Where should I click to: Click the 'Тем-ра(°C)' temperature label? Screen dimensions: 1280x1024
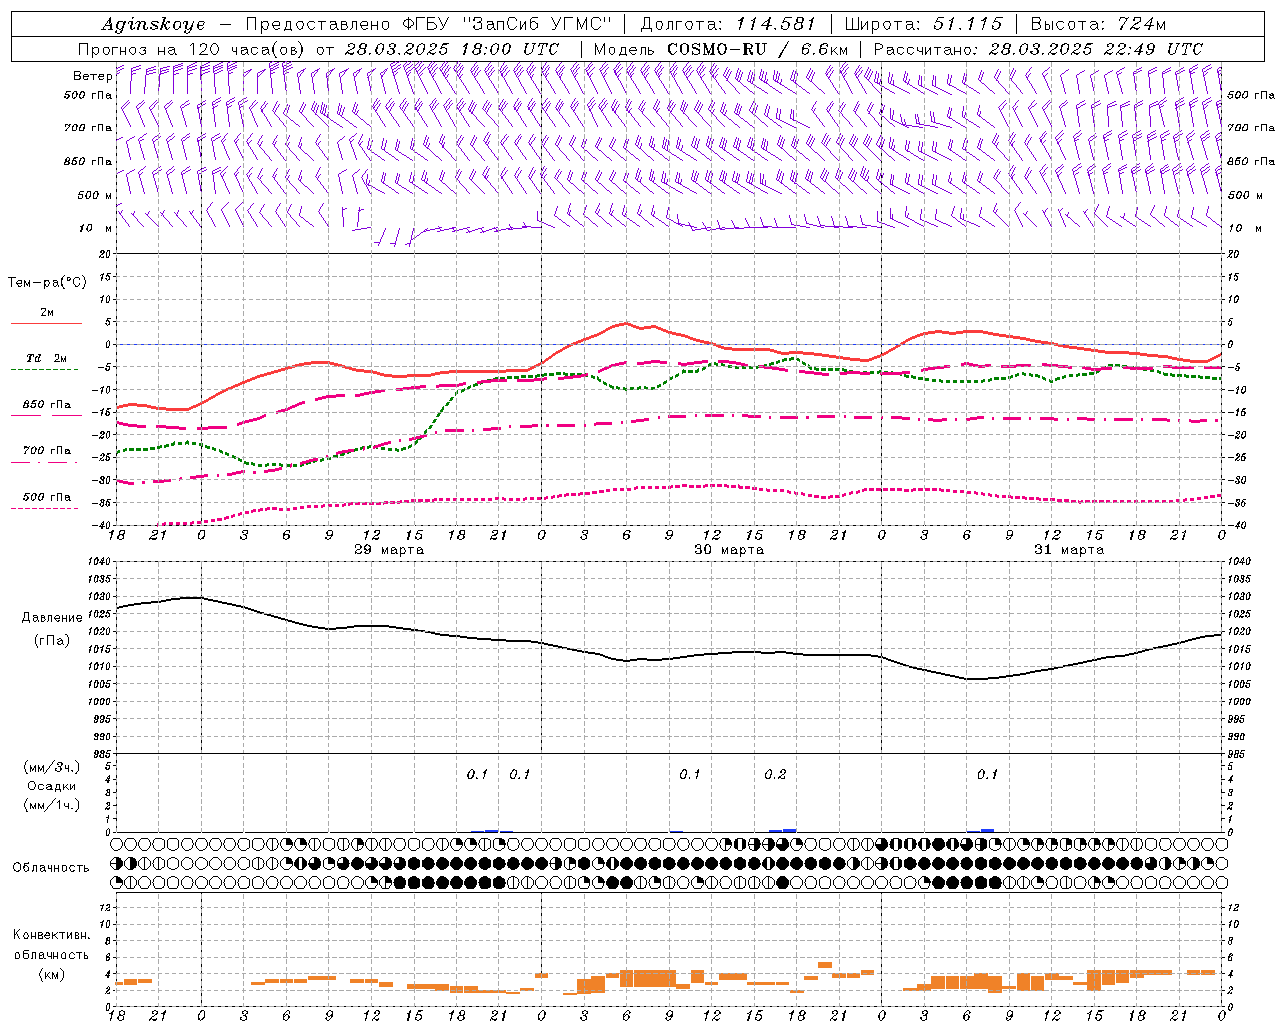pyautogui.click(x=47, y=283)
